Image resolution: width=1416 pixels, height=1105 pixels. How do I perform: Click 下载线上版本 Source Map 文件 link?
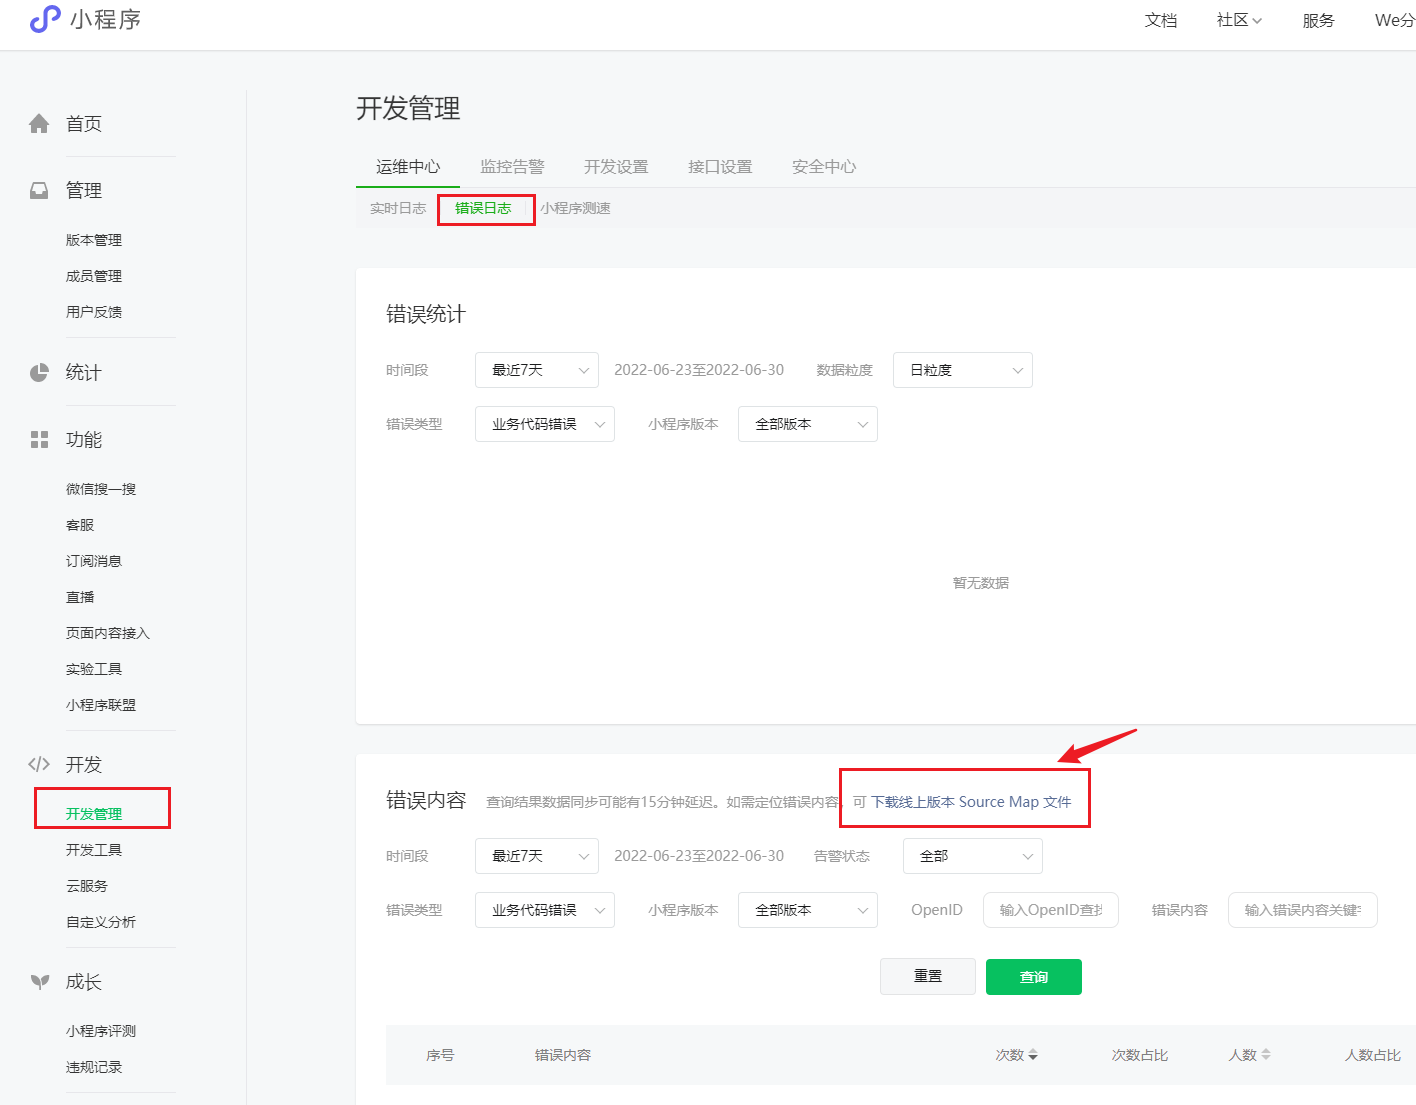point(971,802)
